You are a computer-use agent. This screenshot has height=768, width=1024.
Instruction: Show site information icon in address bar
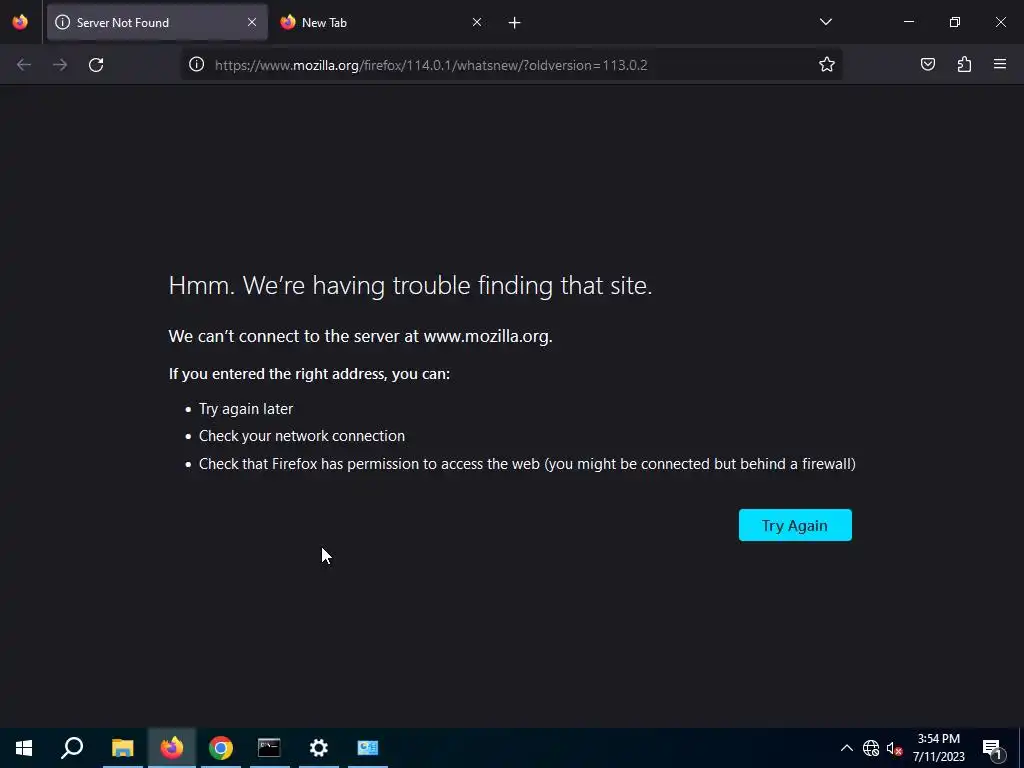click(x=197, y=65)
